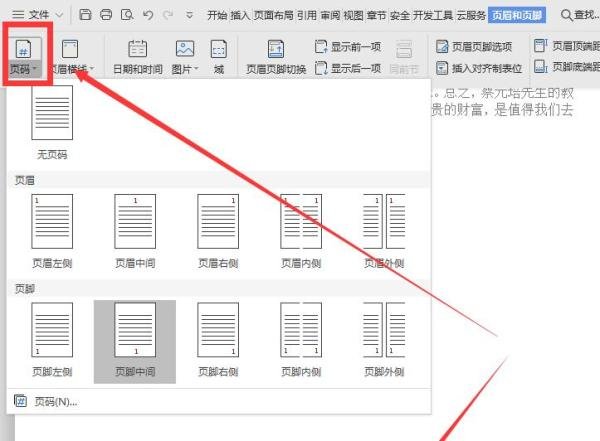Switch to the 审阅 tab
Image resolution: width=600 pixels, height=441 pixels.
[330, 15]
